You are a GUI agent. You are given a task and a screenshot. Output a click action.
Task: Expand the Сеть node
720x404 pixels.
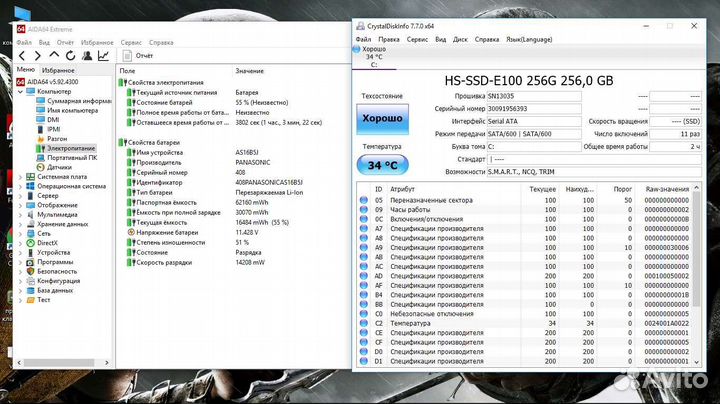point(20,234)
